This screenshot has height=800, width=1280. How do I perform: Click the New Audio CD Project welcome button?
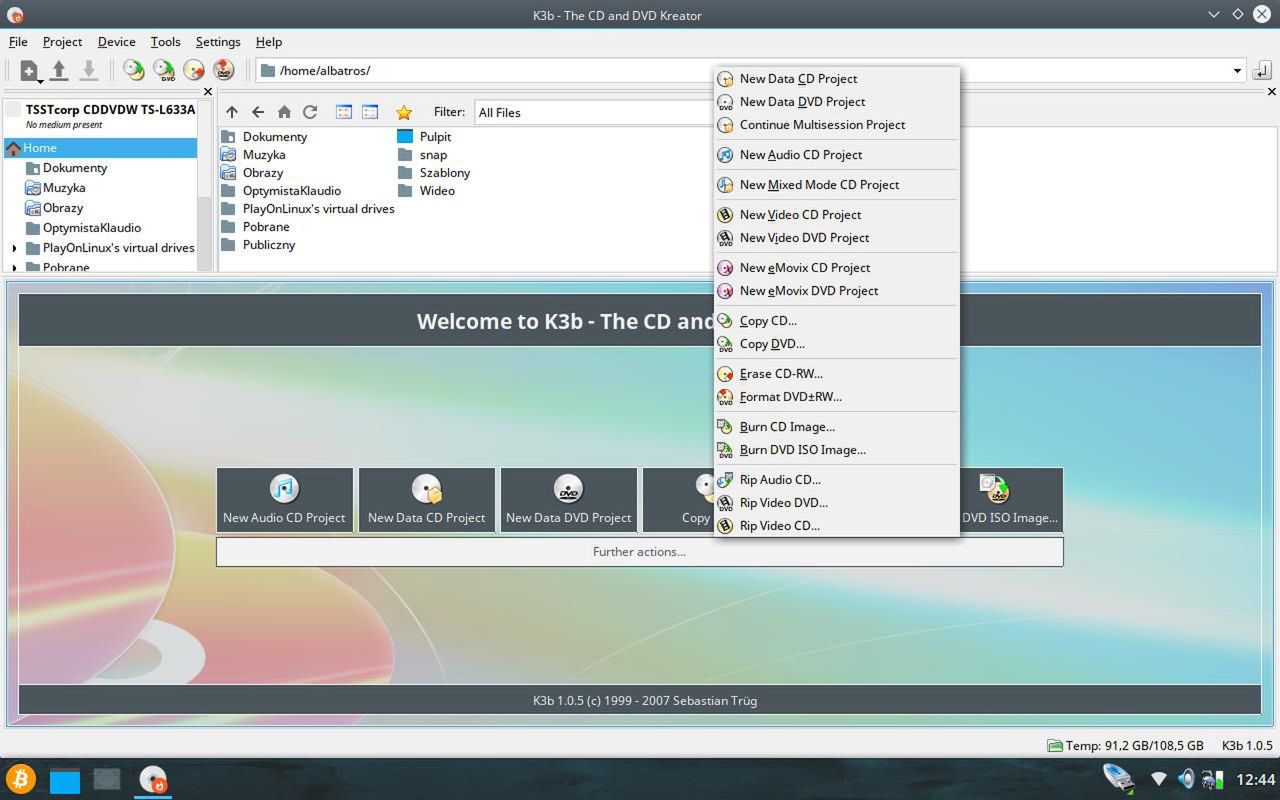click(x=284, y=499)
